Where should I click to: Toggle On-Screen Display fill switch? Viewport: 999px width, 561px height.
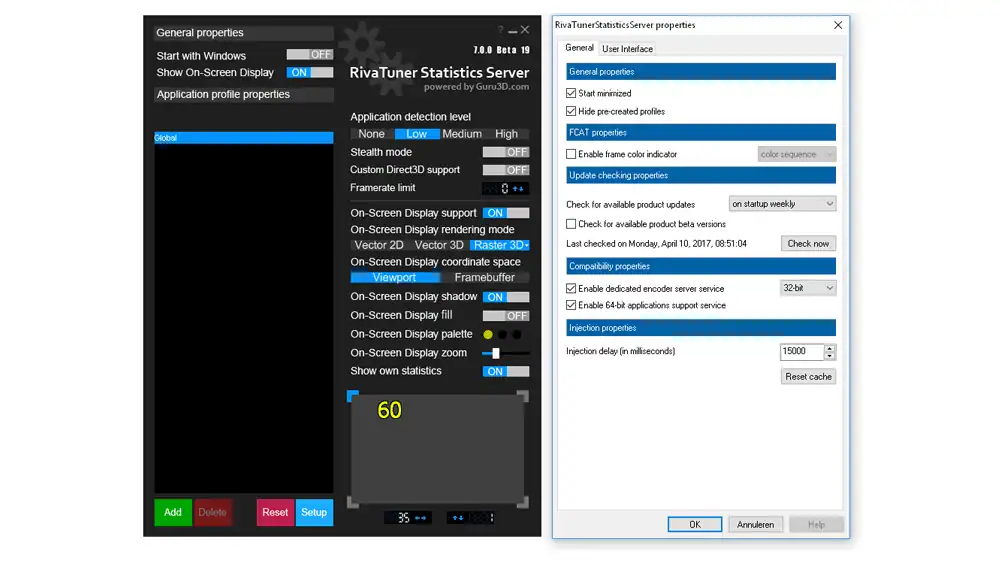pyautogui.click(x=506, y=316)
